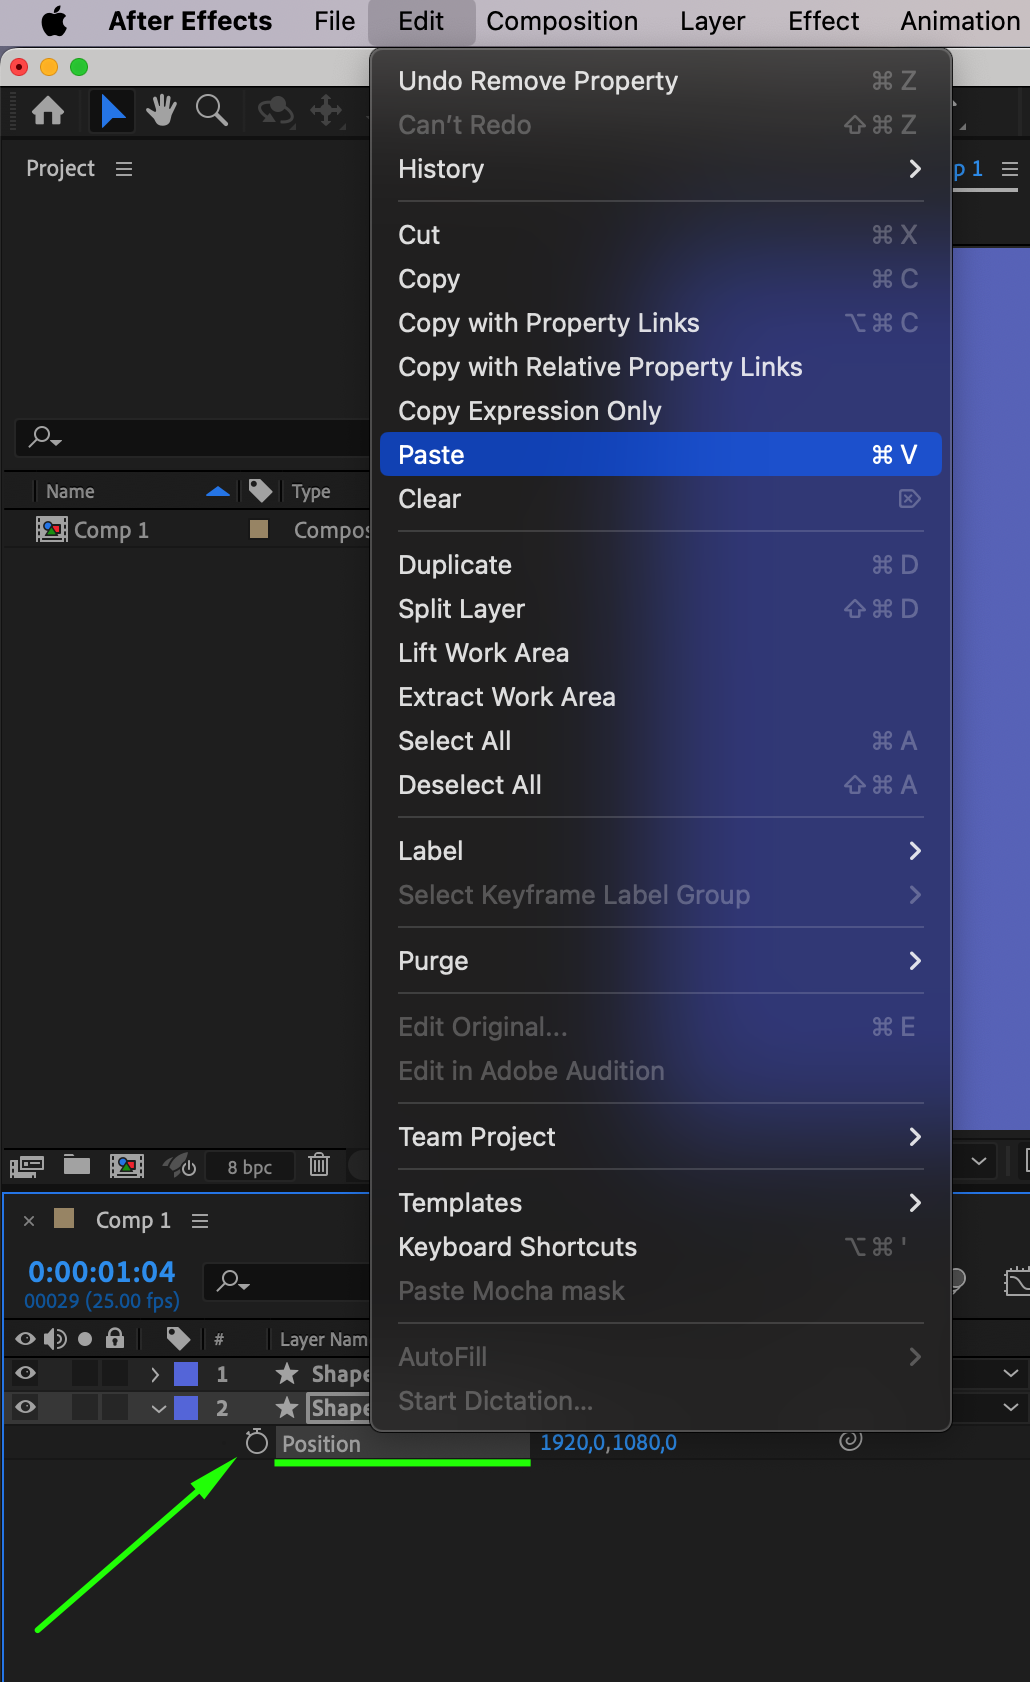This screenshot has height=1682, width=1030.
Task: Click layer 2 blue label color swatch
Action: (186, 1408)
